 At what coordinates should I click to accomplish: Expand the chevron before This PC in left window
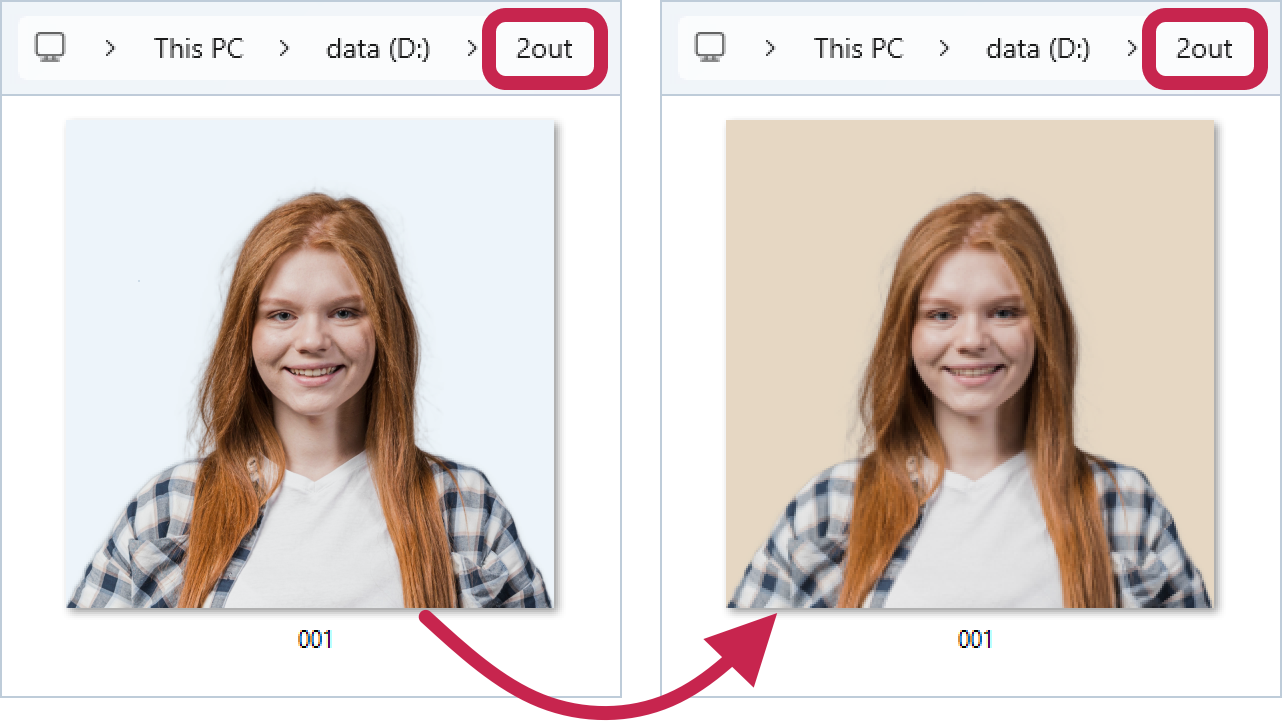tap(110, 48)
